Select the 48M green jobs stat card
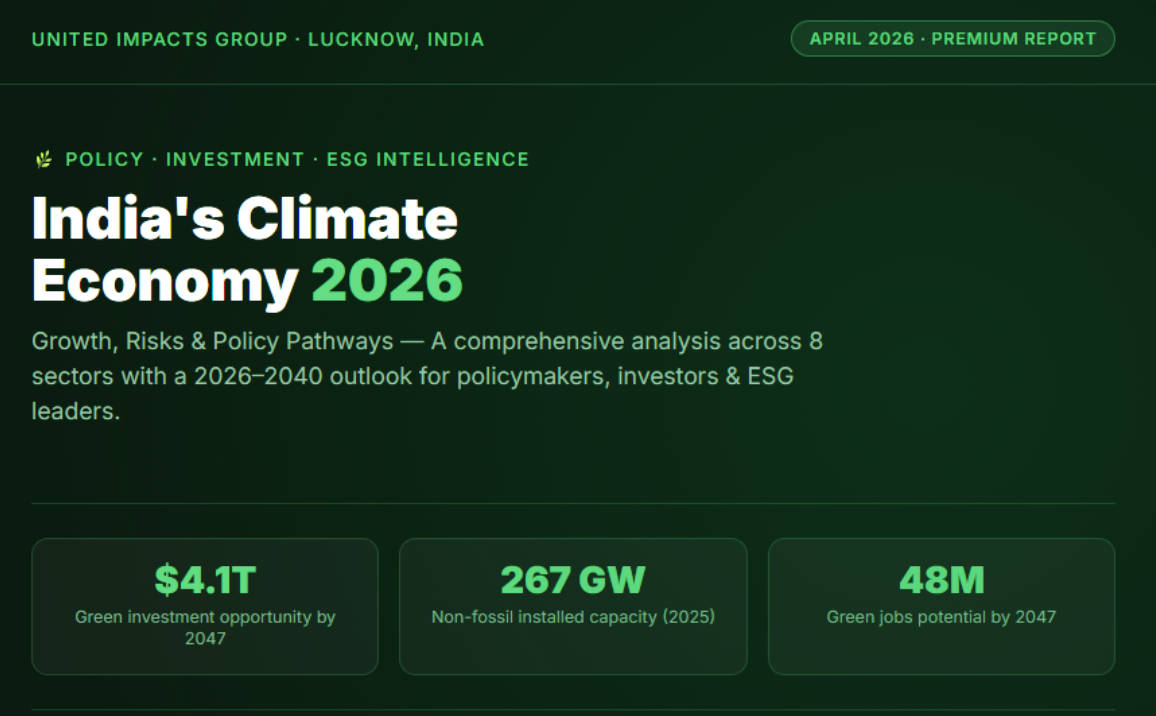 tap(941, 606)
